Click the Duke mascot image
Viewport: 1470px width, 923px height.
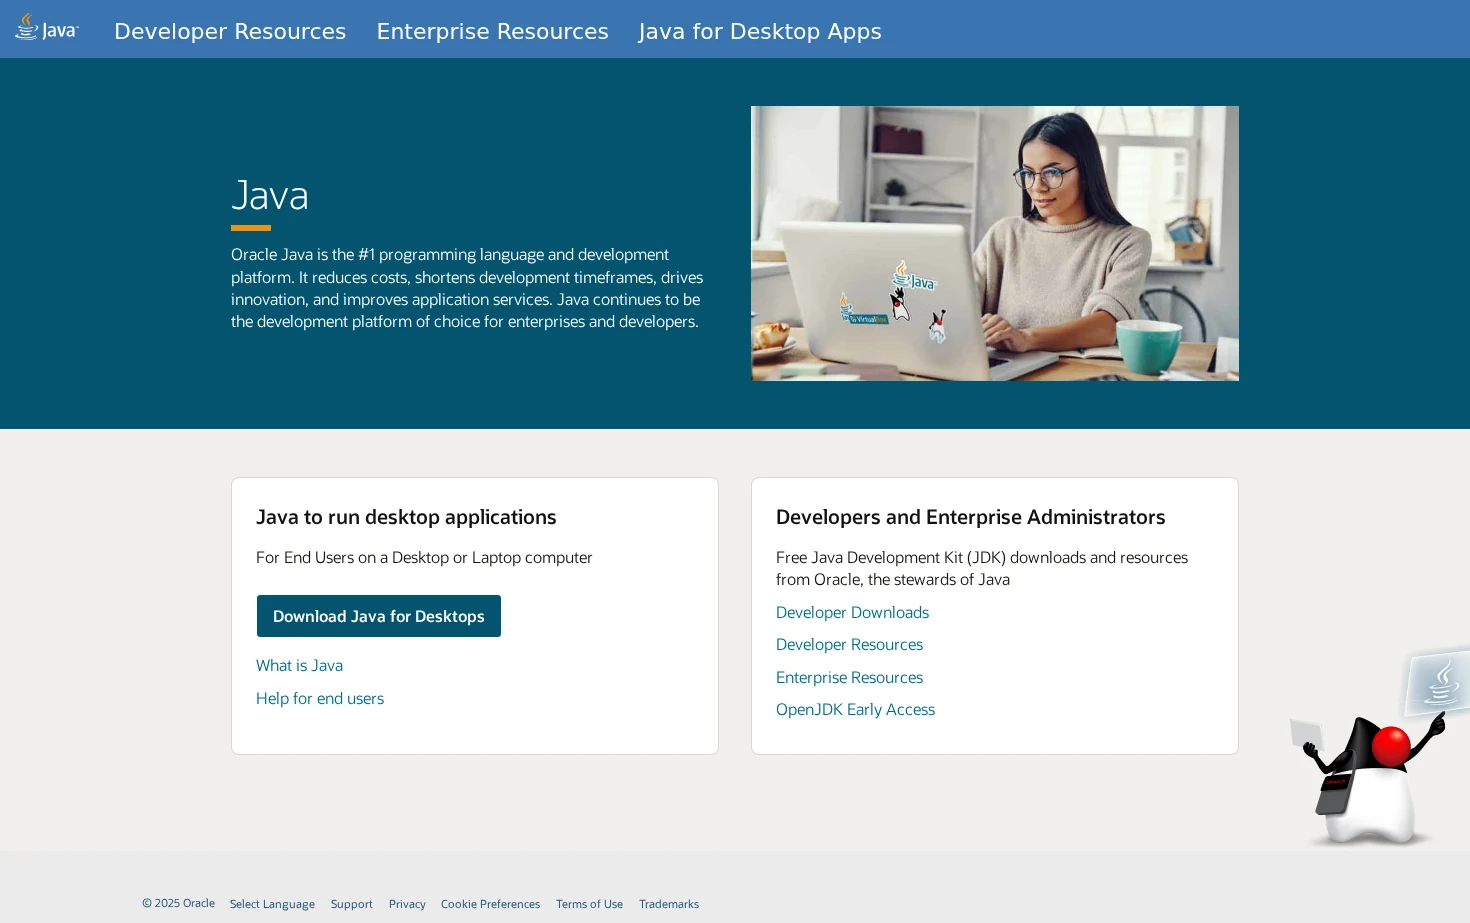coord(1379,747)
